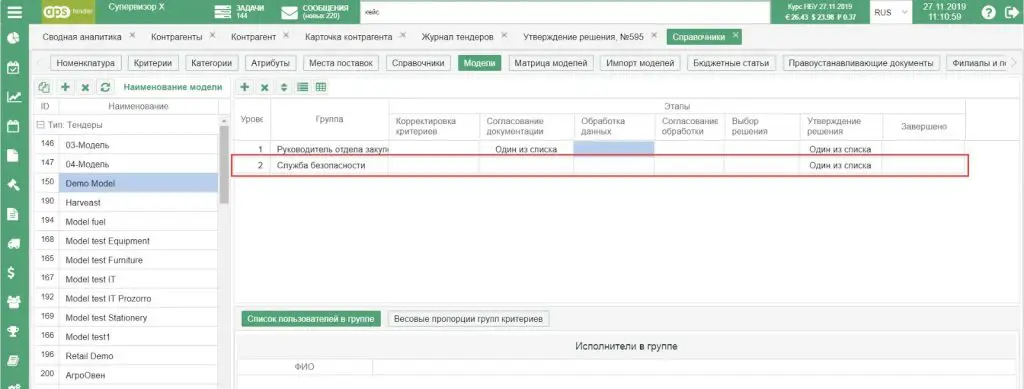The width and height of the screenshot is (1024, 389).
Task: Select the '03-Модель' row
Action: click(125, 144)
